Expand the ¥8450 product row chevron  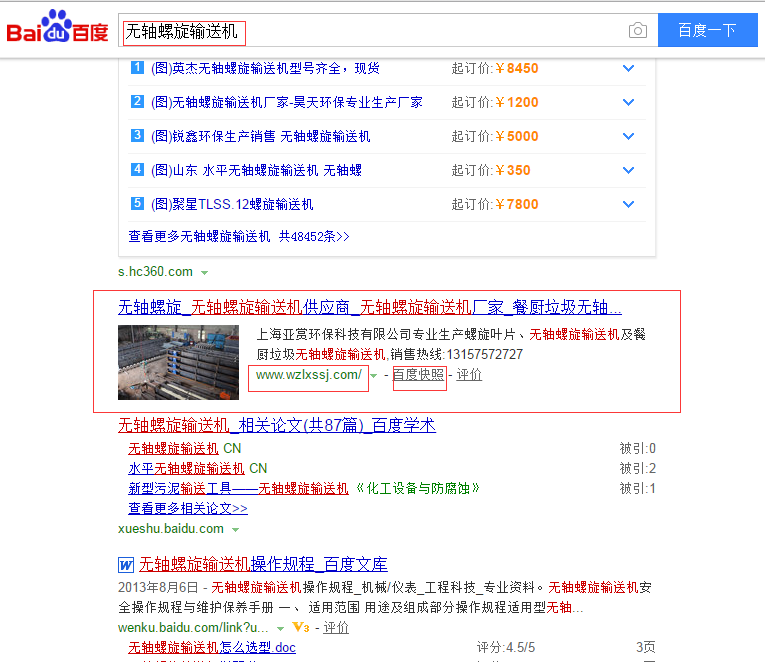click(629, 69)
